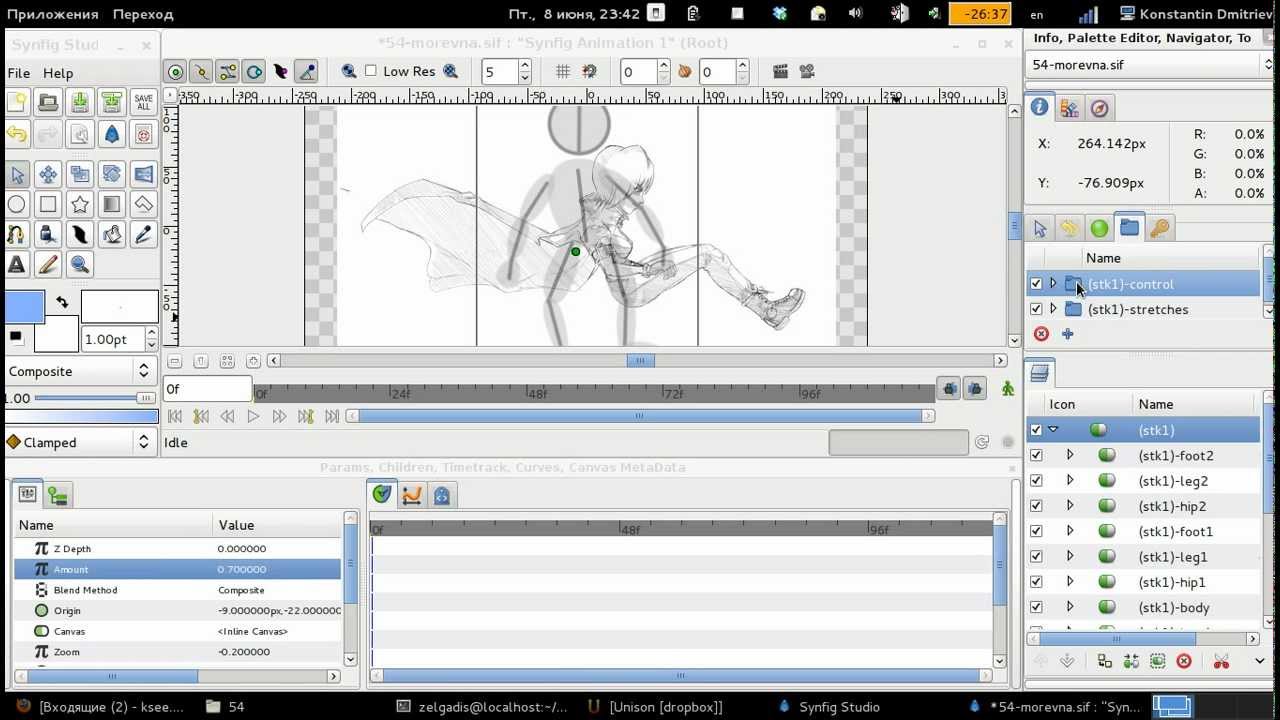The width and height of the screenshot is (1280, 720).
Task: Select the Amount parameter row
Action: tap(178, 569)
